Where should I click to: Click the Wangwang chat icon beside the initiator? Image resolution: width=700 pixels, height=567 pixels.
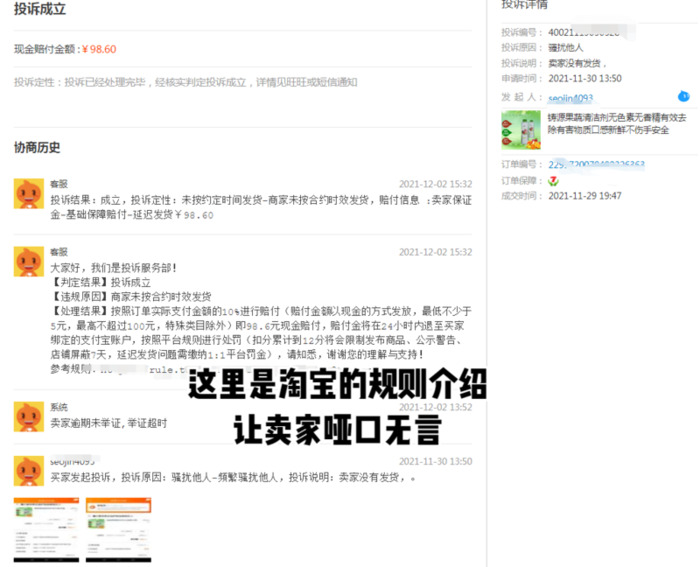click(x=683, y=96)
